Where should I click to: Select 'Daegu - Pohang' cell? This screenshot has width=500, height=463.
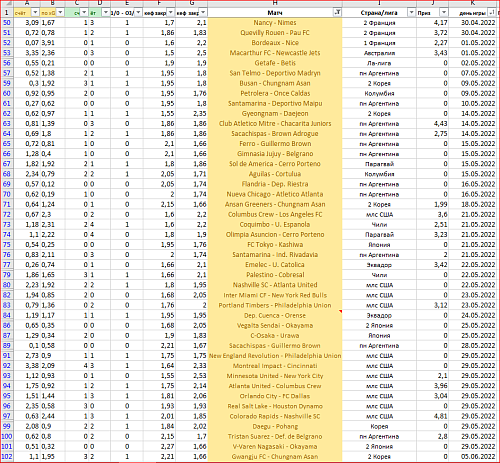pos(275,426)
